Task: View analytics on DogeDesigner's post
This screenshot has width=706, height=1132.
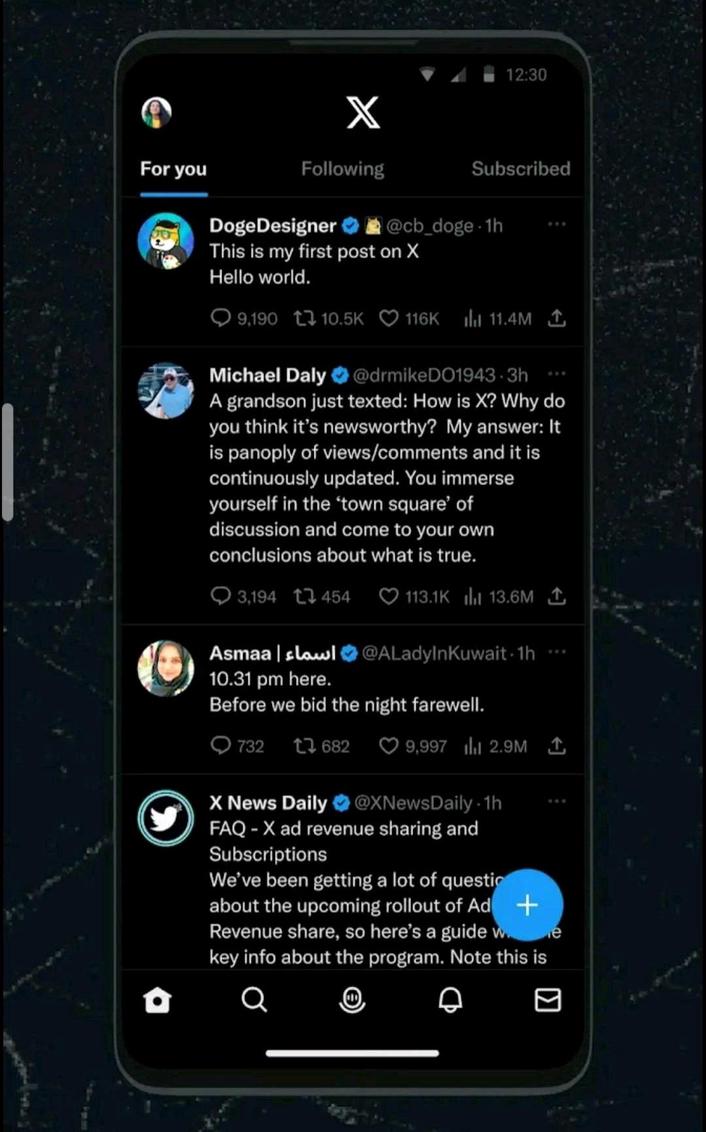Action: (x=472, y=318)
